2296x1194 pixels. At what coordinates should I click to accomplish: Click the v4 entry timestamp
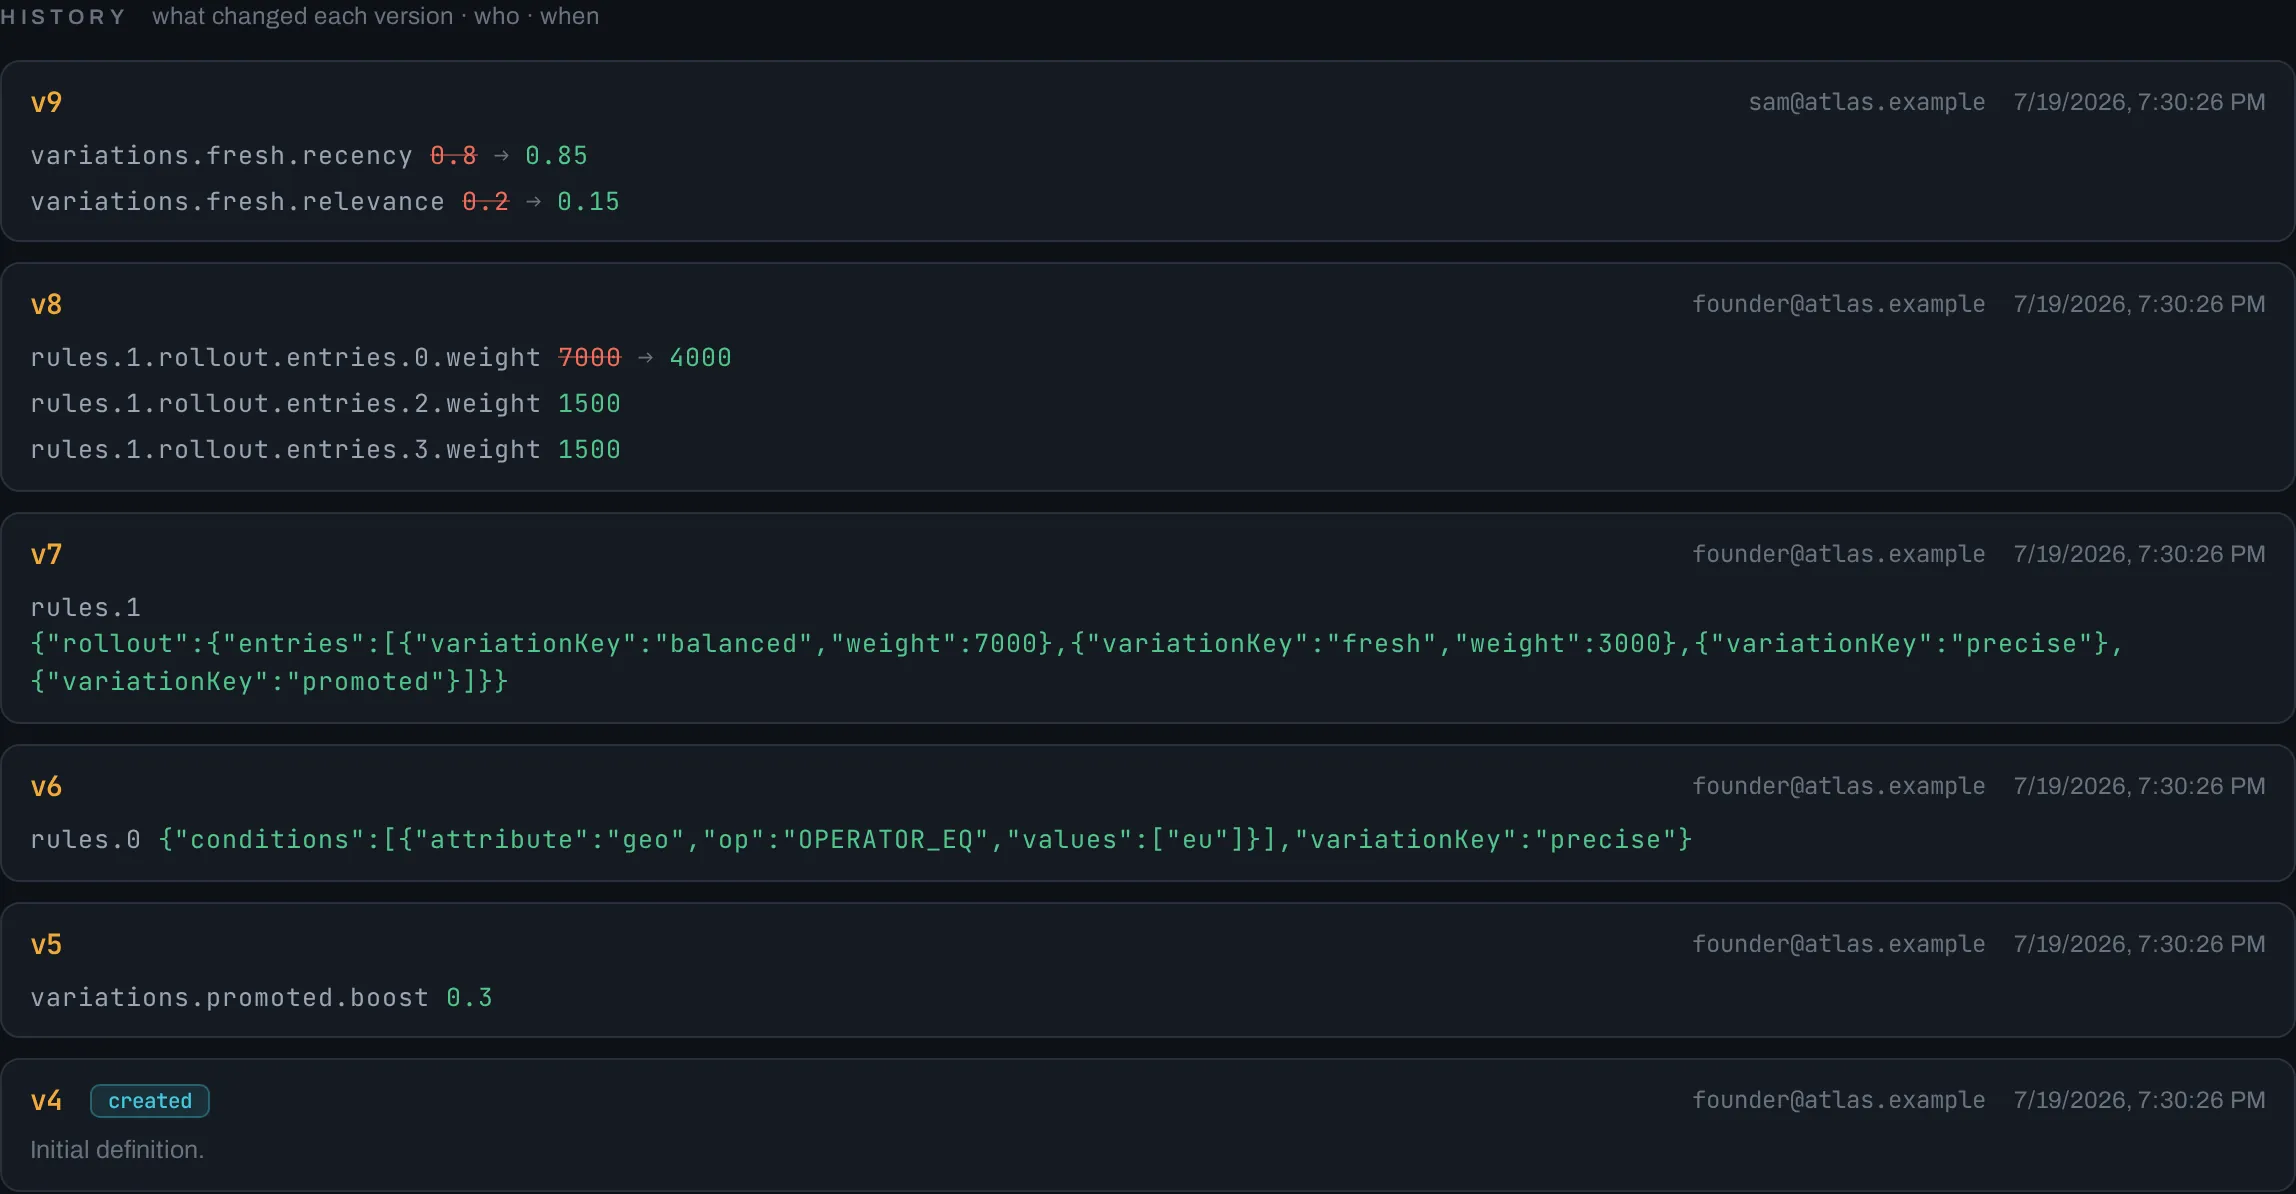[2139, 1100]
